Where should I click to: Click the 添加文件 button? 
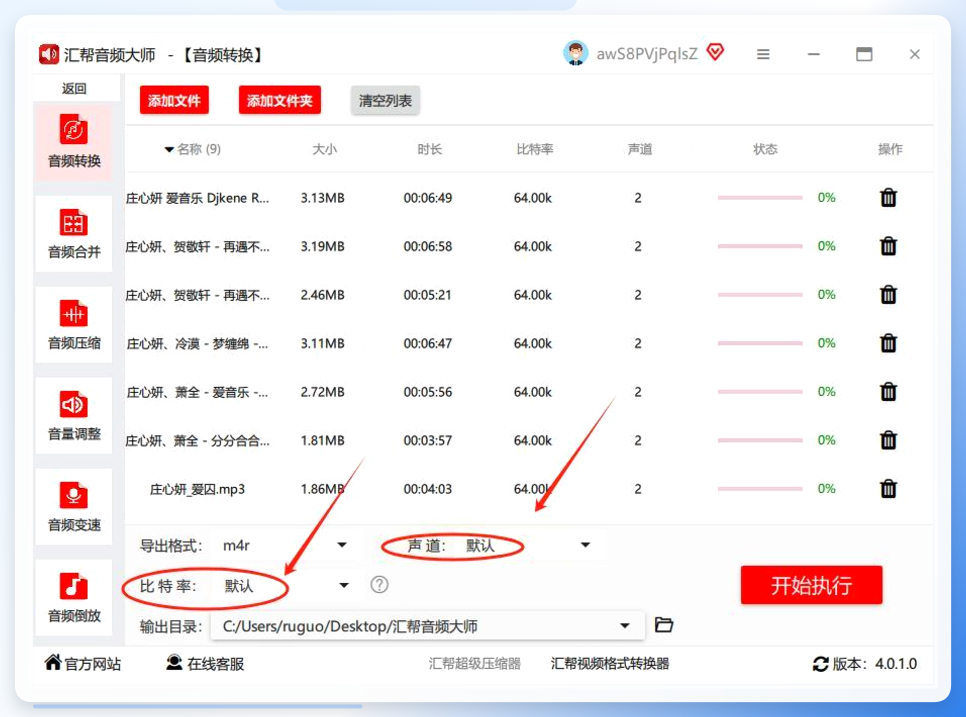[x=174, y=100]
